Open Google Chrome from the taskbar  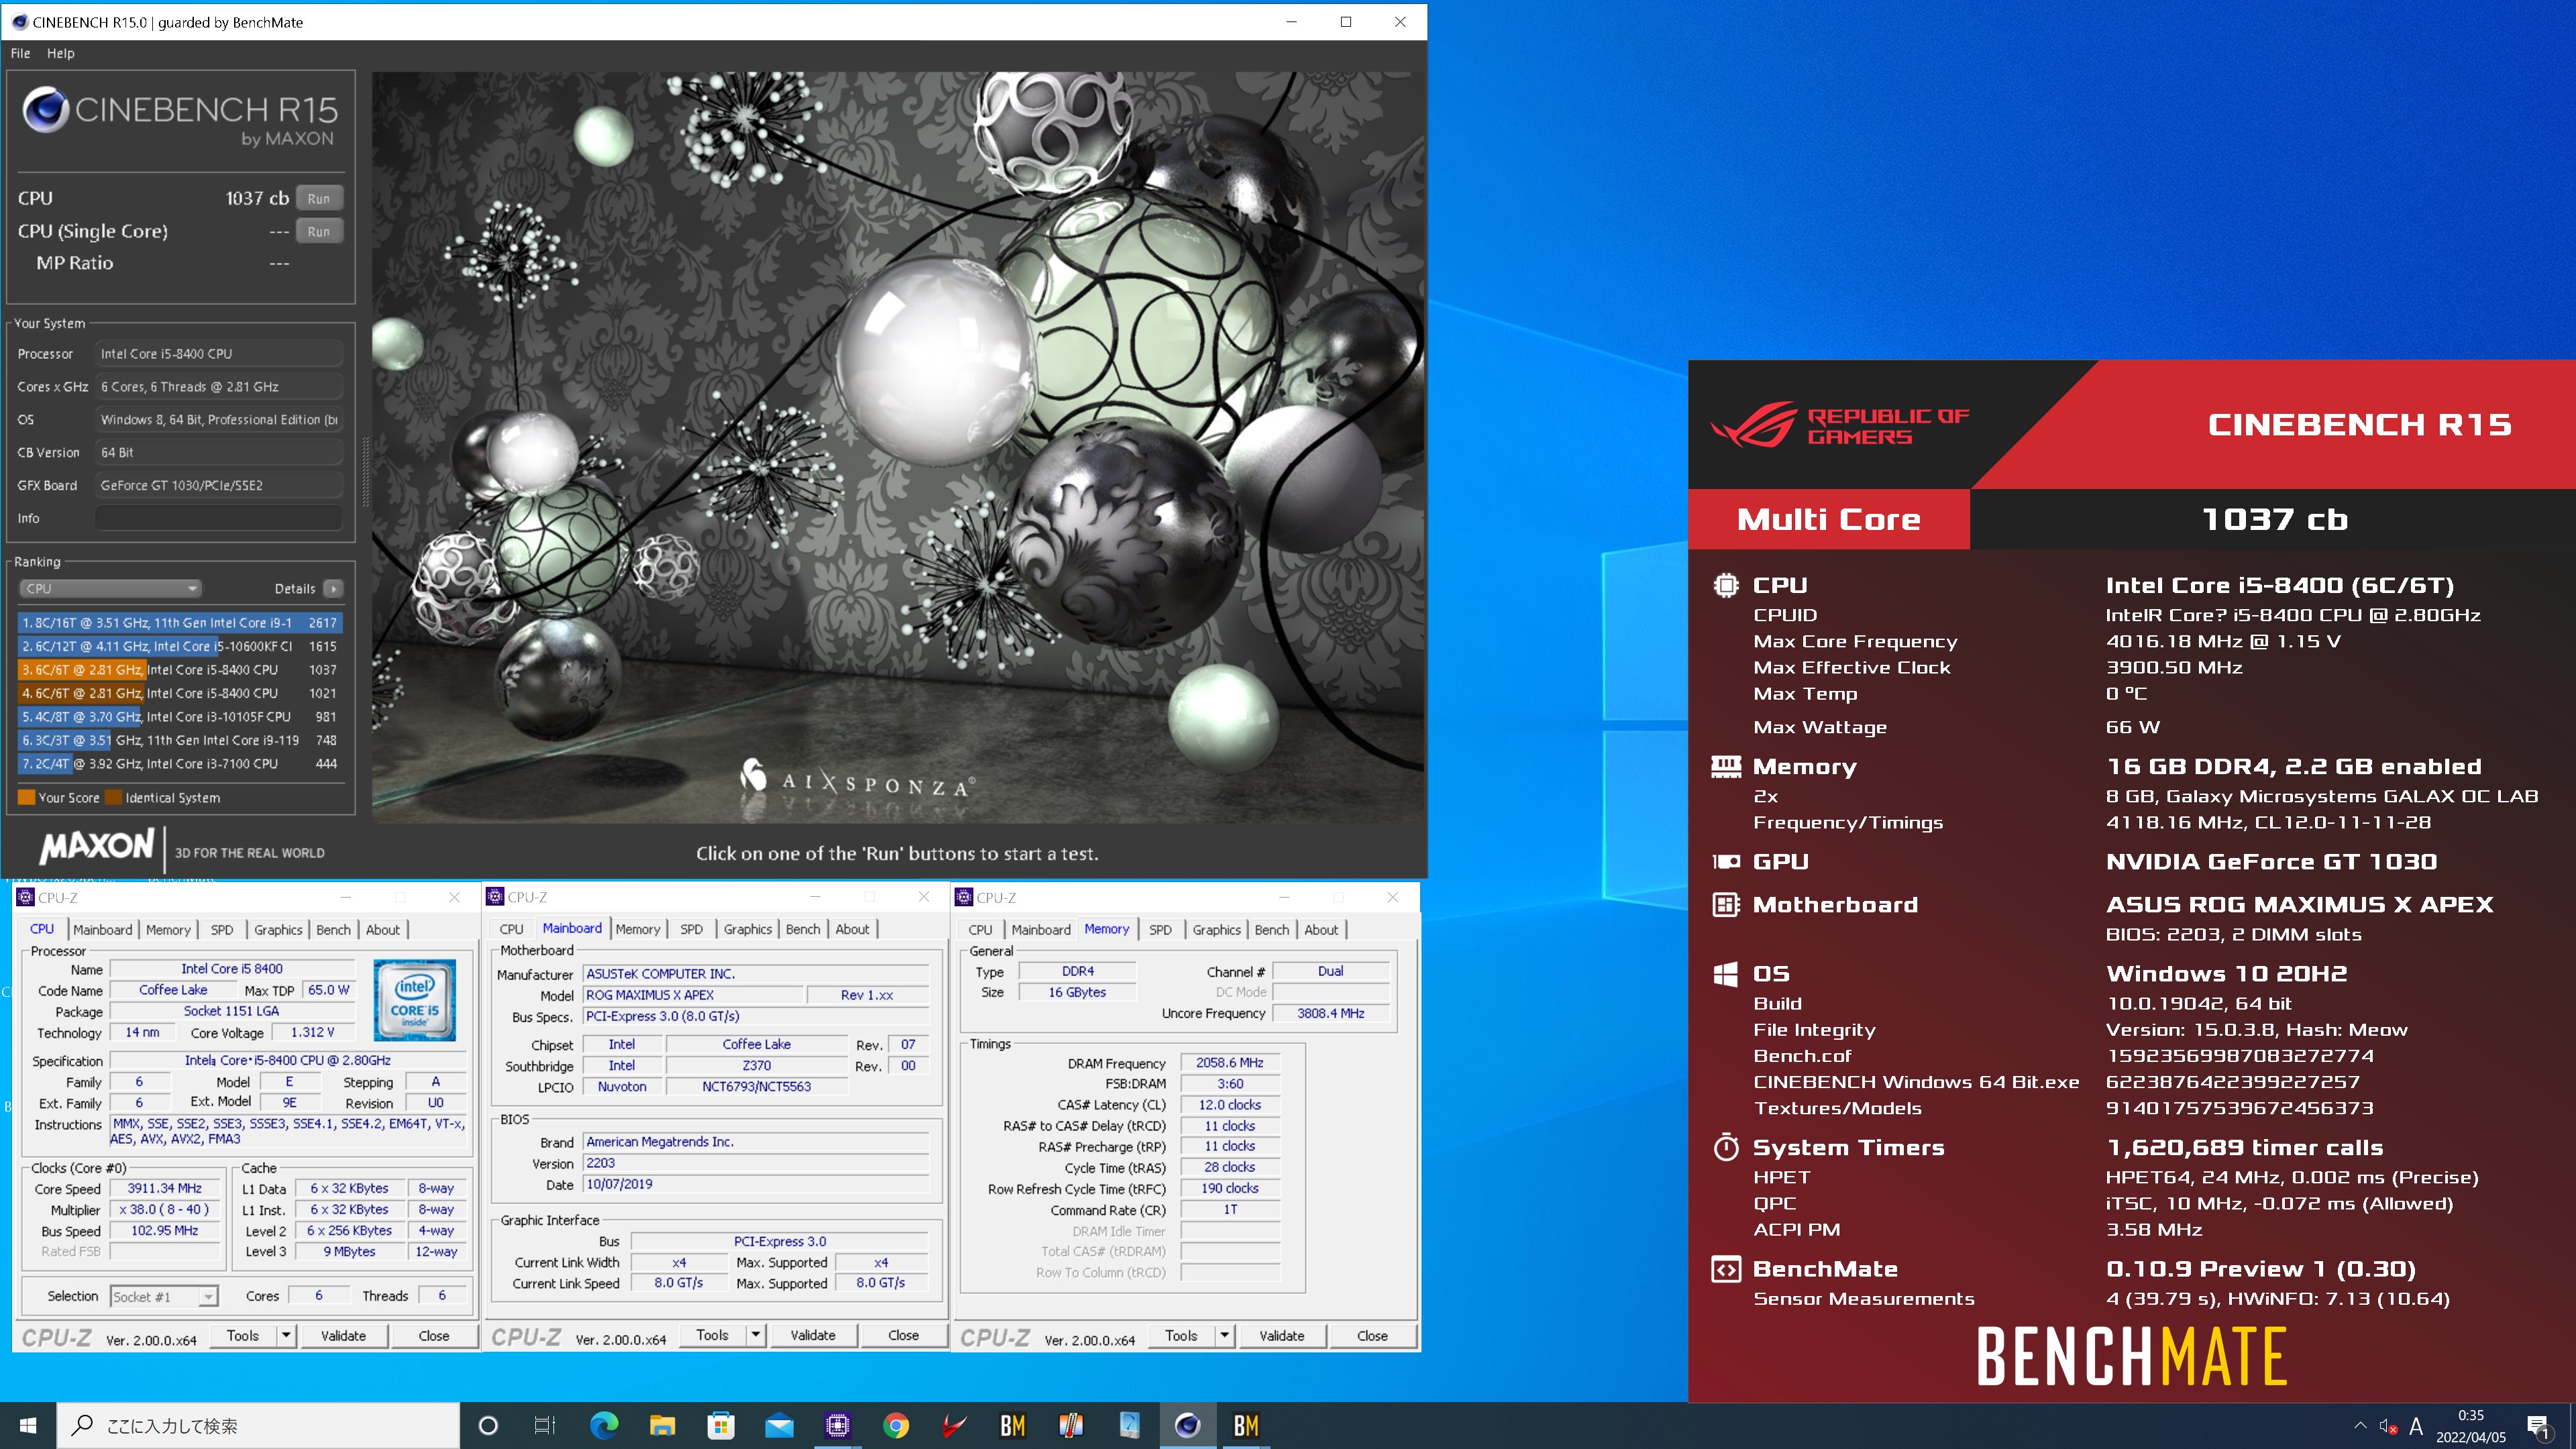coord(896,1425)
